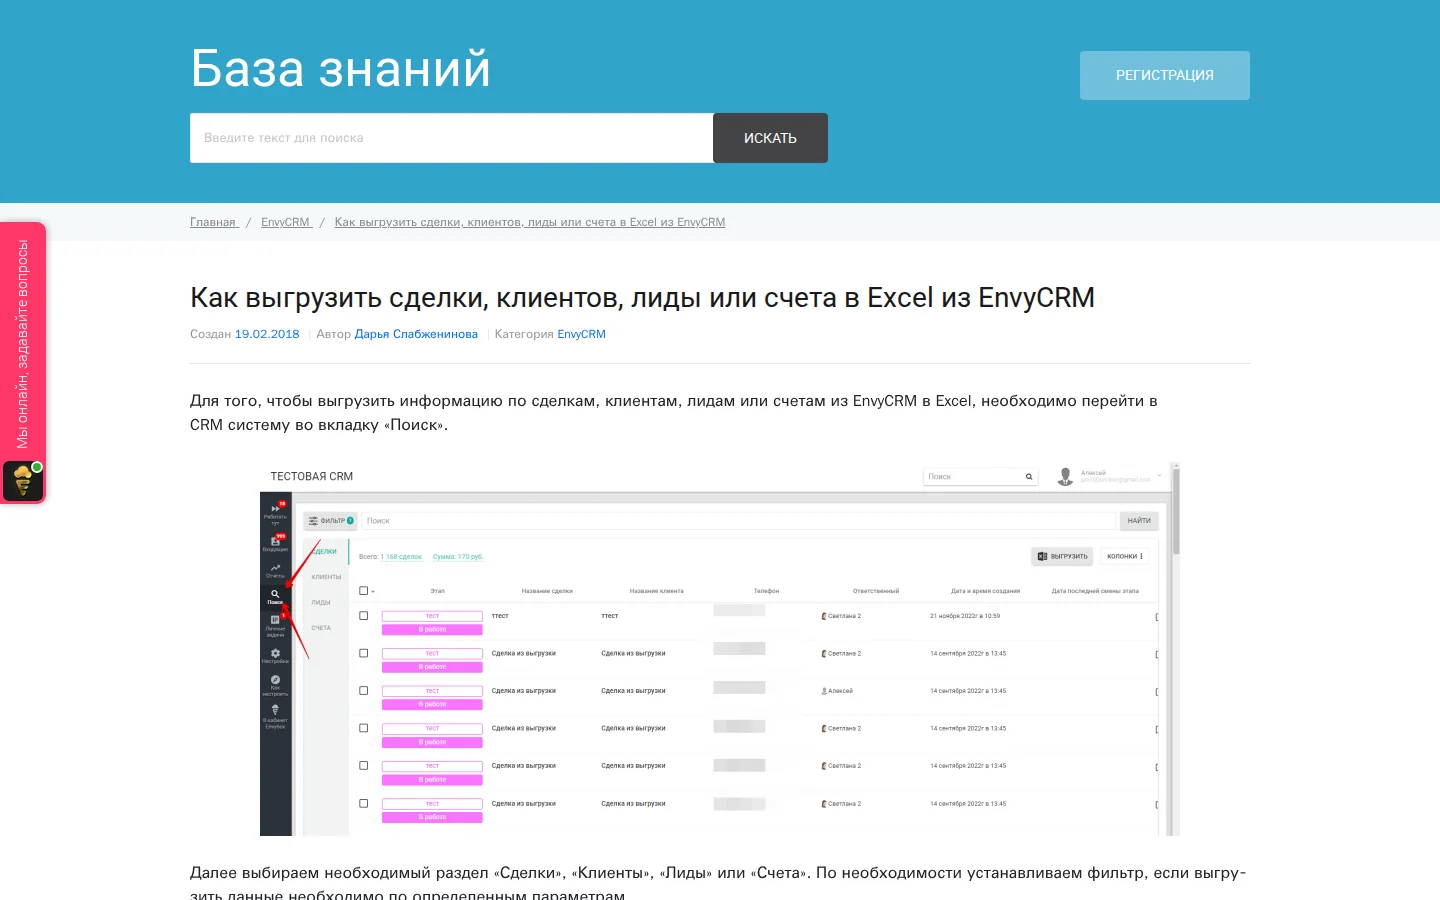Click the 'Регистрация' button

pos(1165,75)
